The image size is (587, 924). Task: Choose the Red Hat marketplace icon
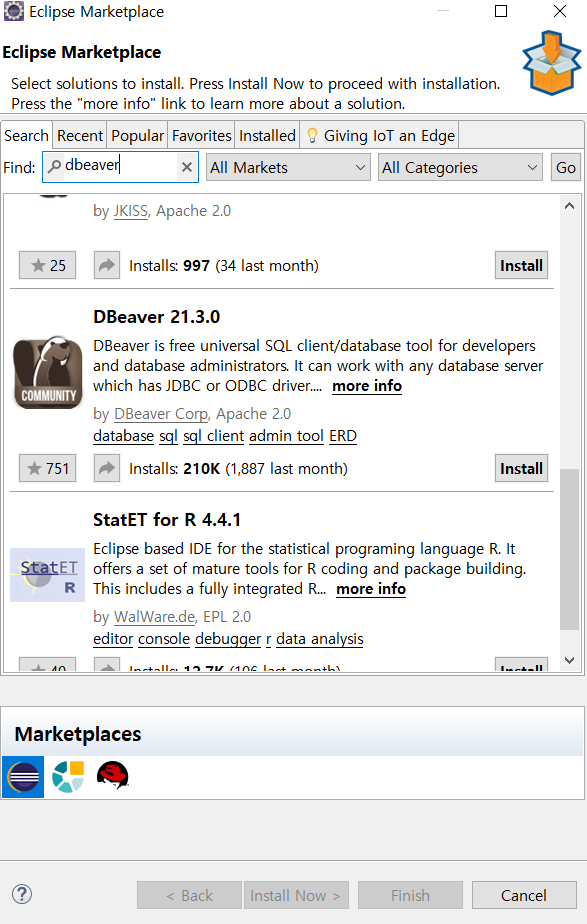point(113,776)
